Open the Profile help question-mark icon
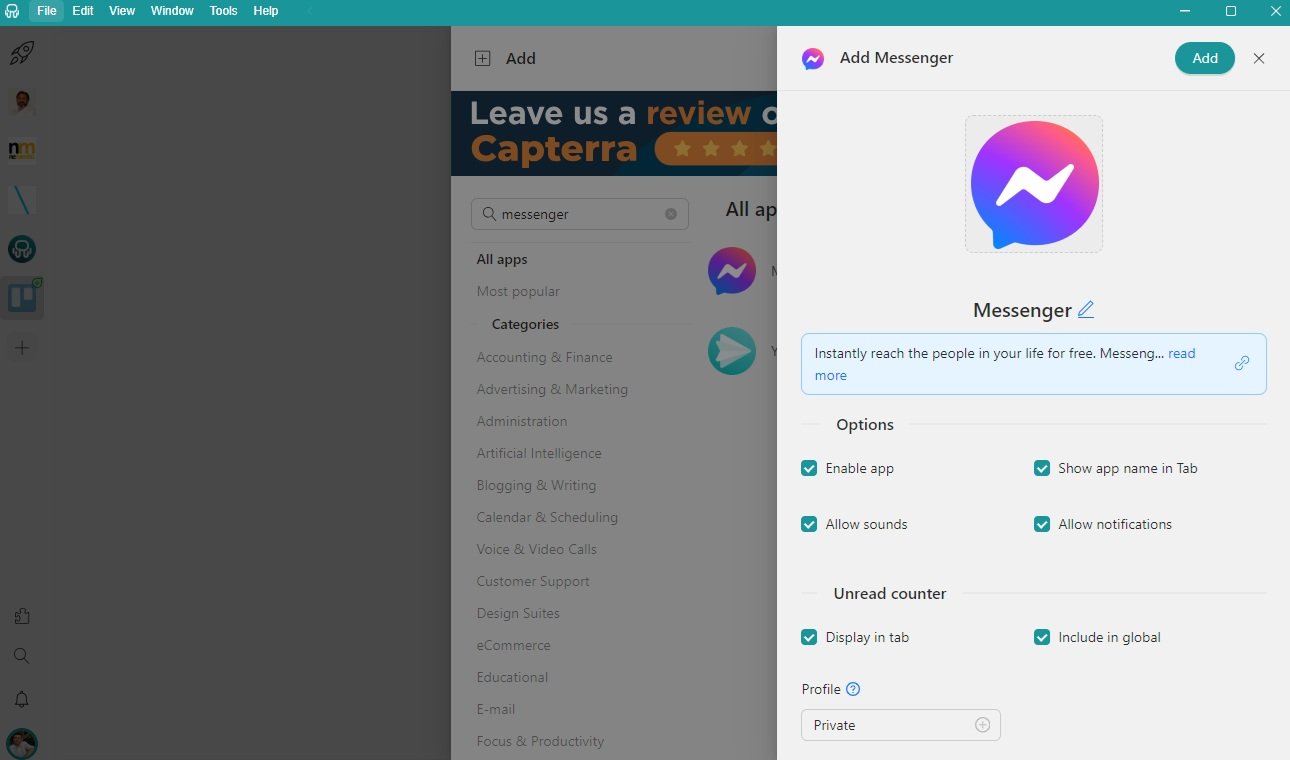1290x760 pixels. click(x=852, y=688)
